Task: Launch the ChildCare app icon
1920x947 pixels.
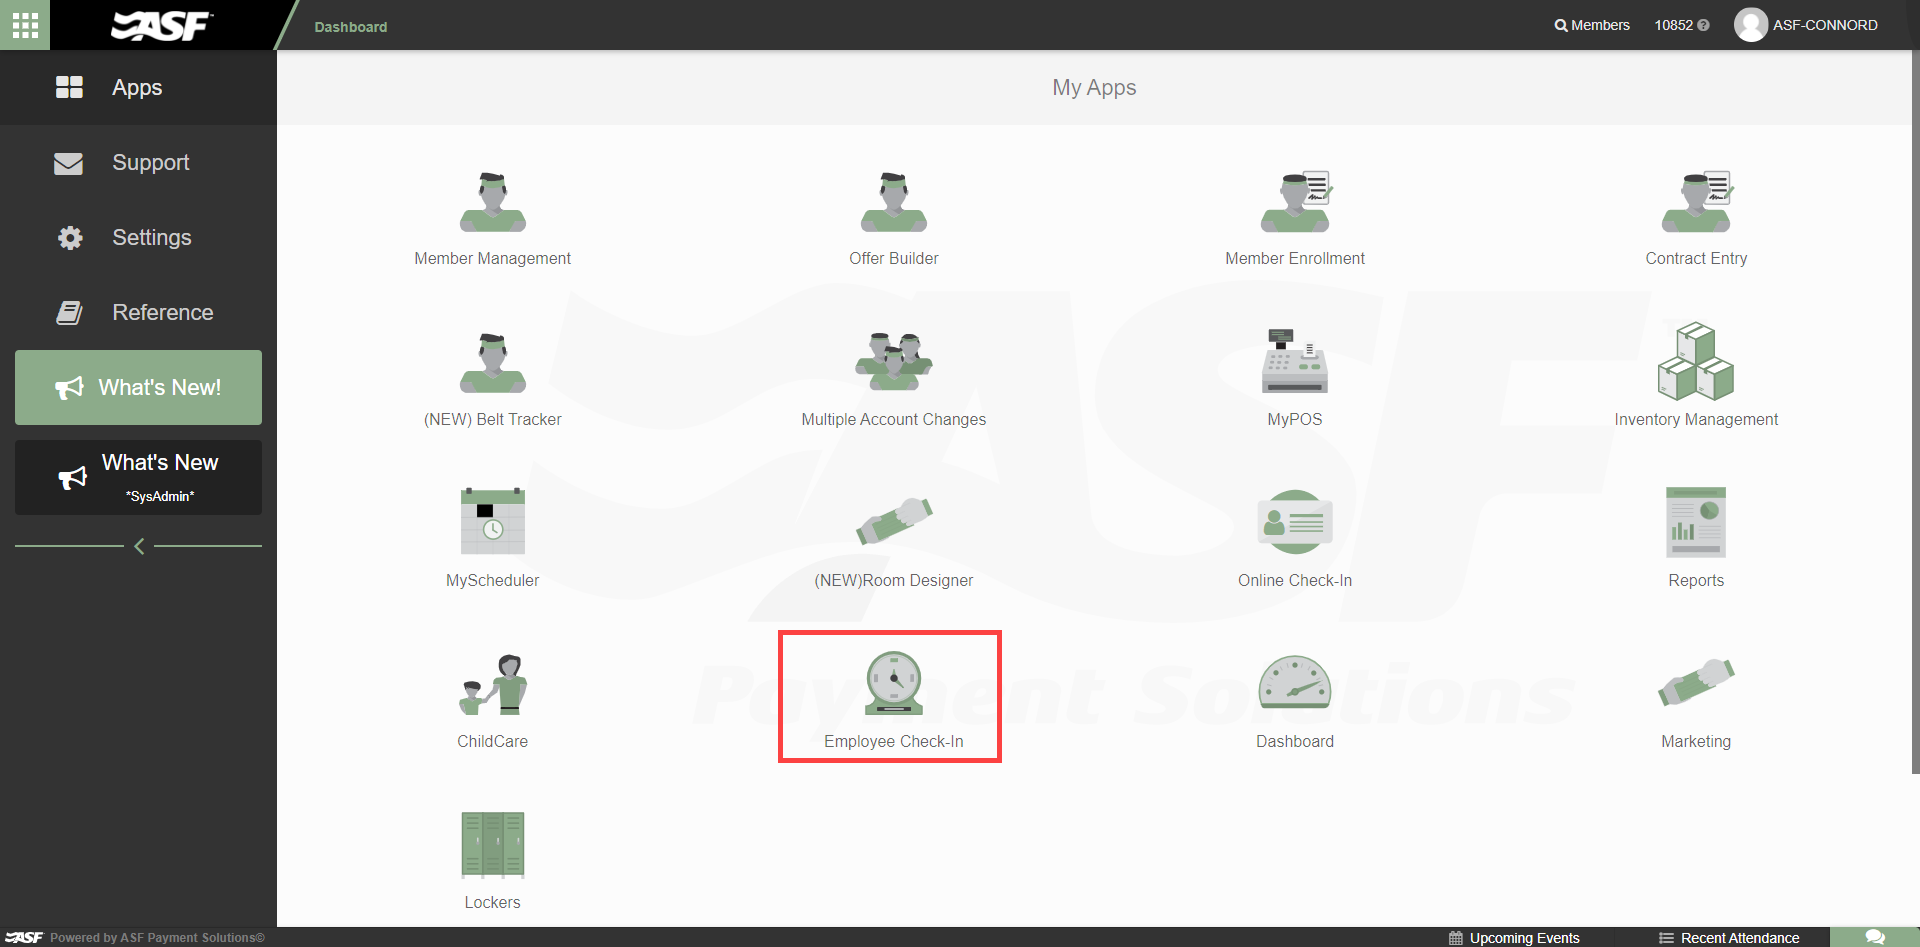Action: click(493, 685)
